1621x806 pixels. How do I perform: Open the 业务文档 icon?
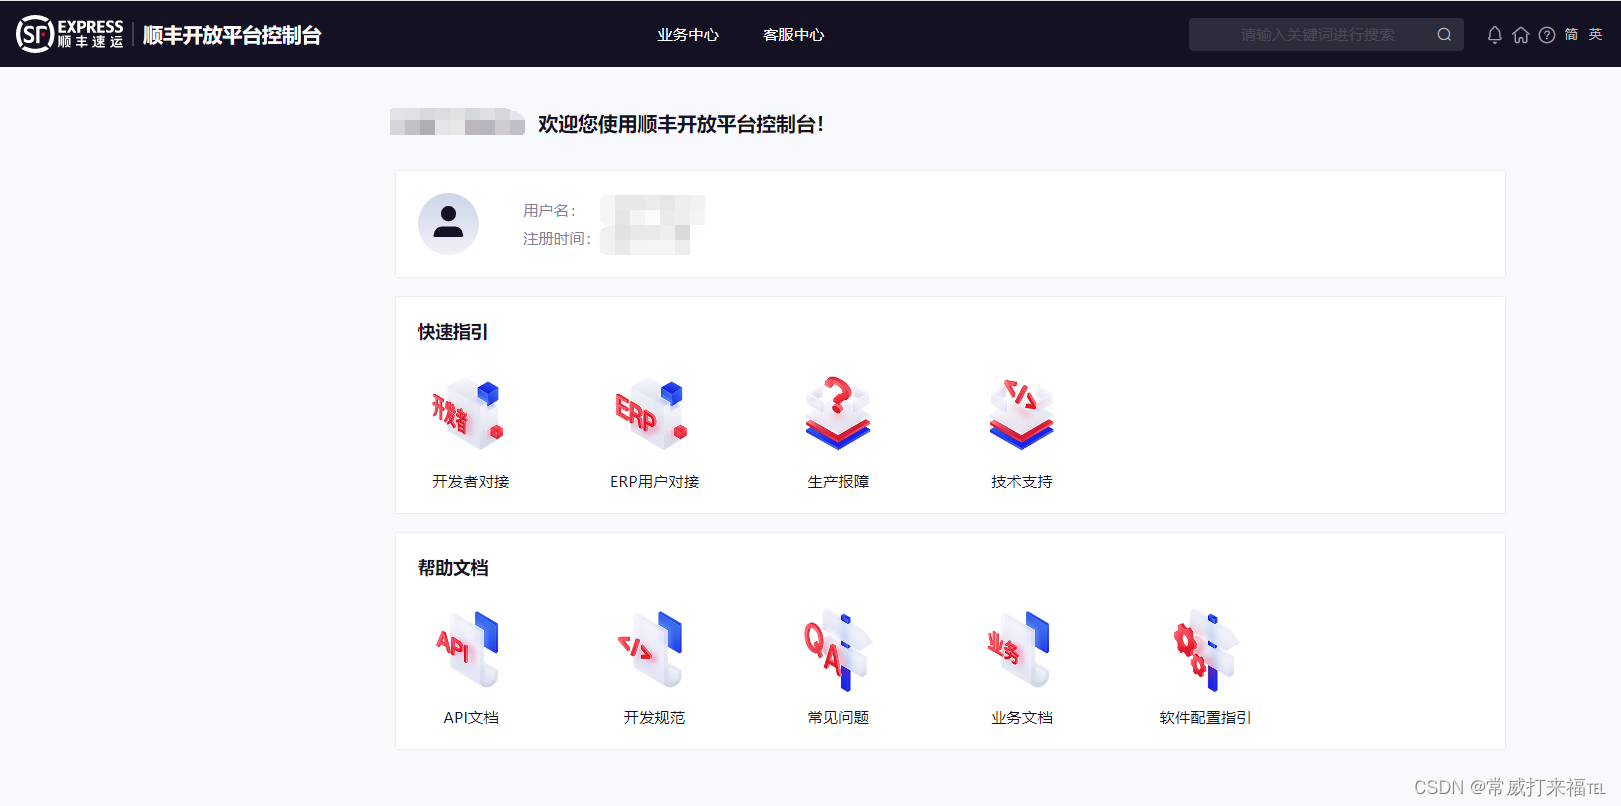pos(1020,649)
